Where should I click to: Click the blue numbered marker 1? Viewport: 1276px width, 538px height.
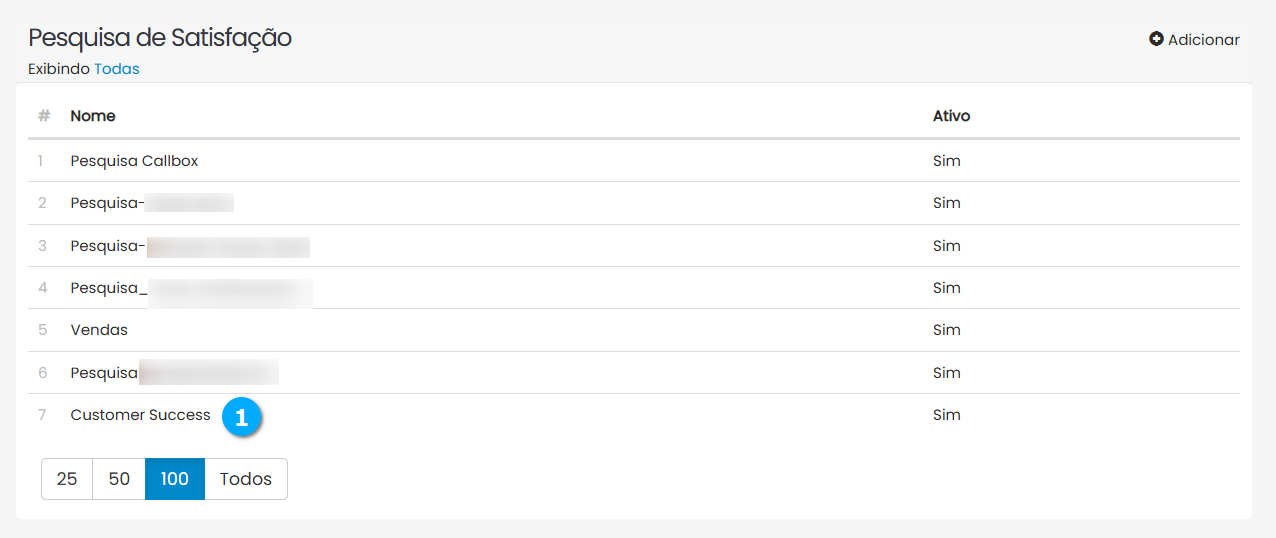coord(241,417)
